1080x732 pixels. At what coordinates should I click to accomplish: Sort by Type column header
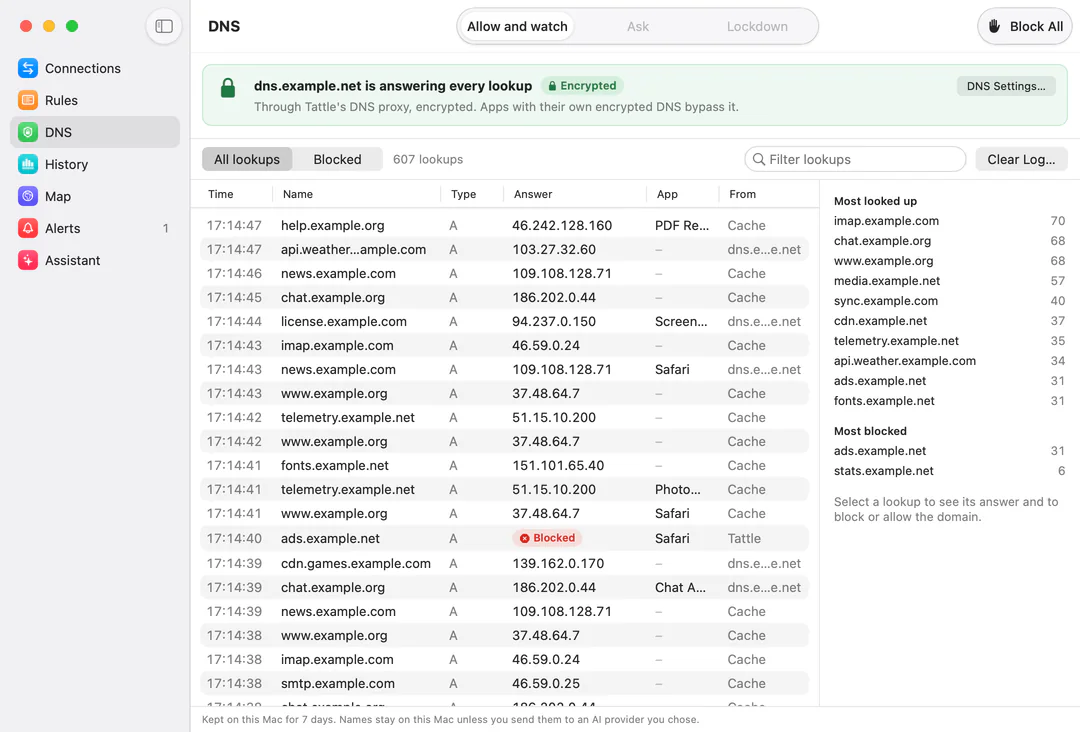[464, 194]
